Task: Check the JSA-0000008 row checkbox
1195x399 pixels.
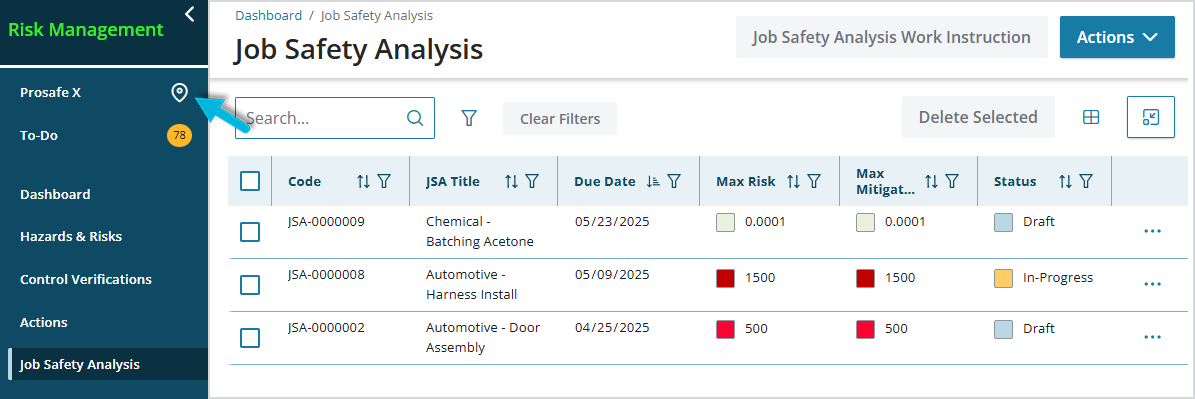Action: (250, 285)
